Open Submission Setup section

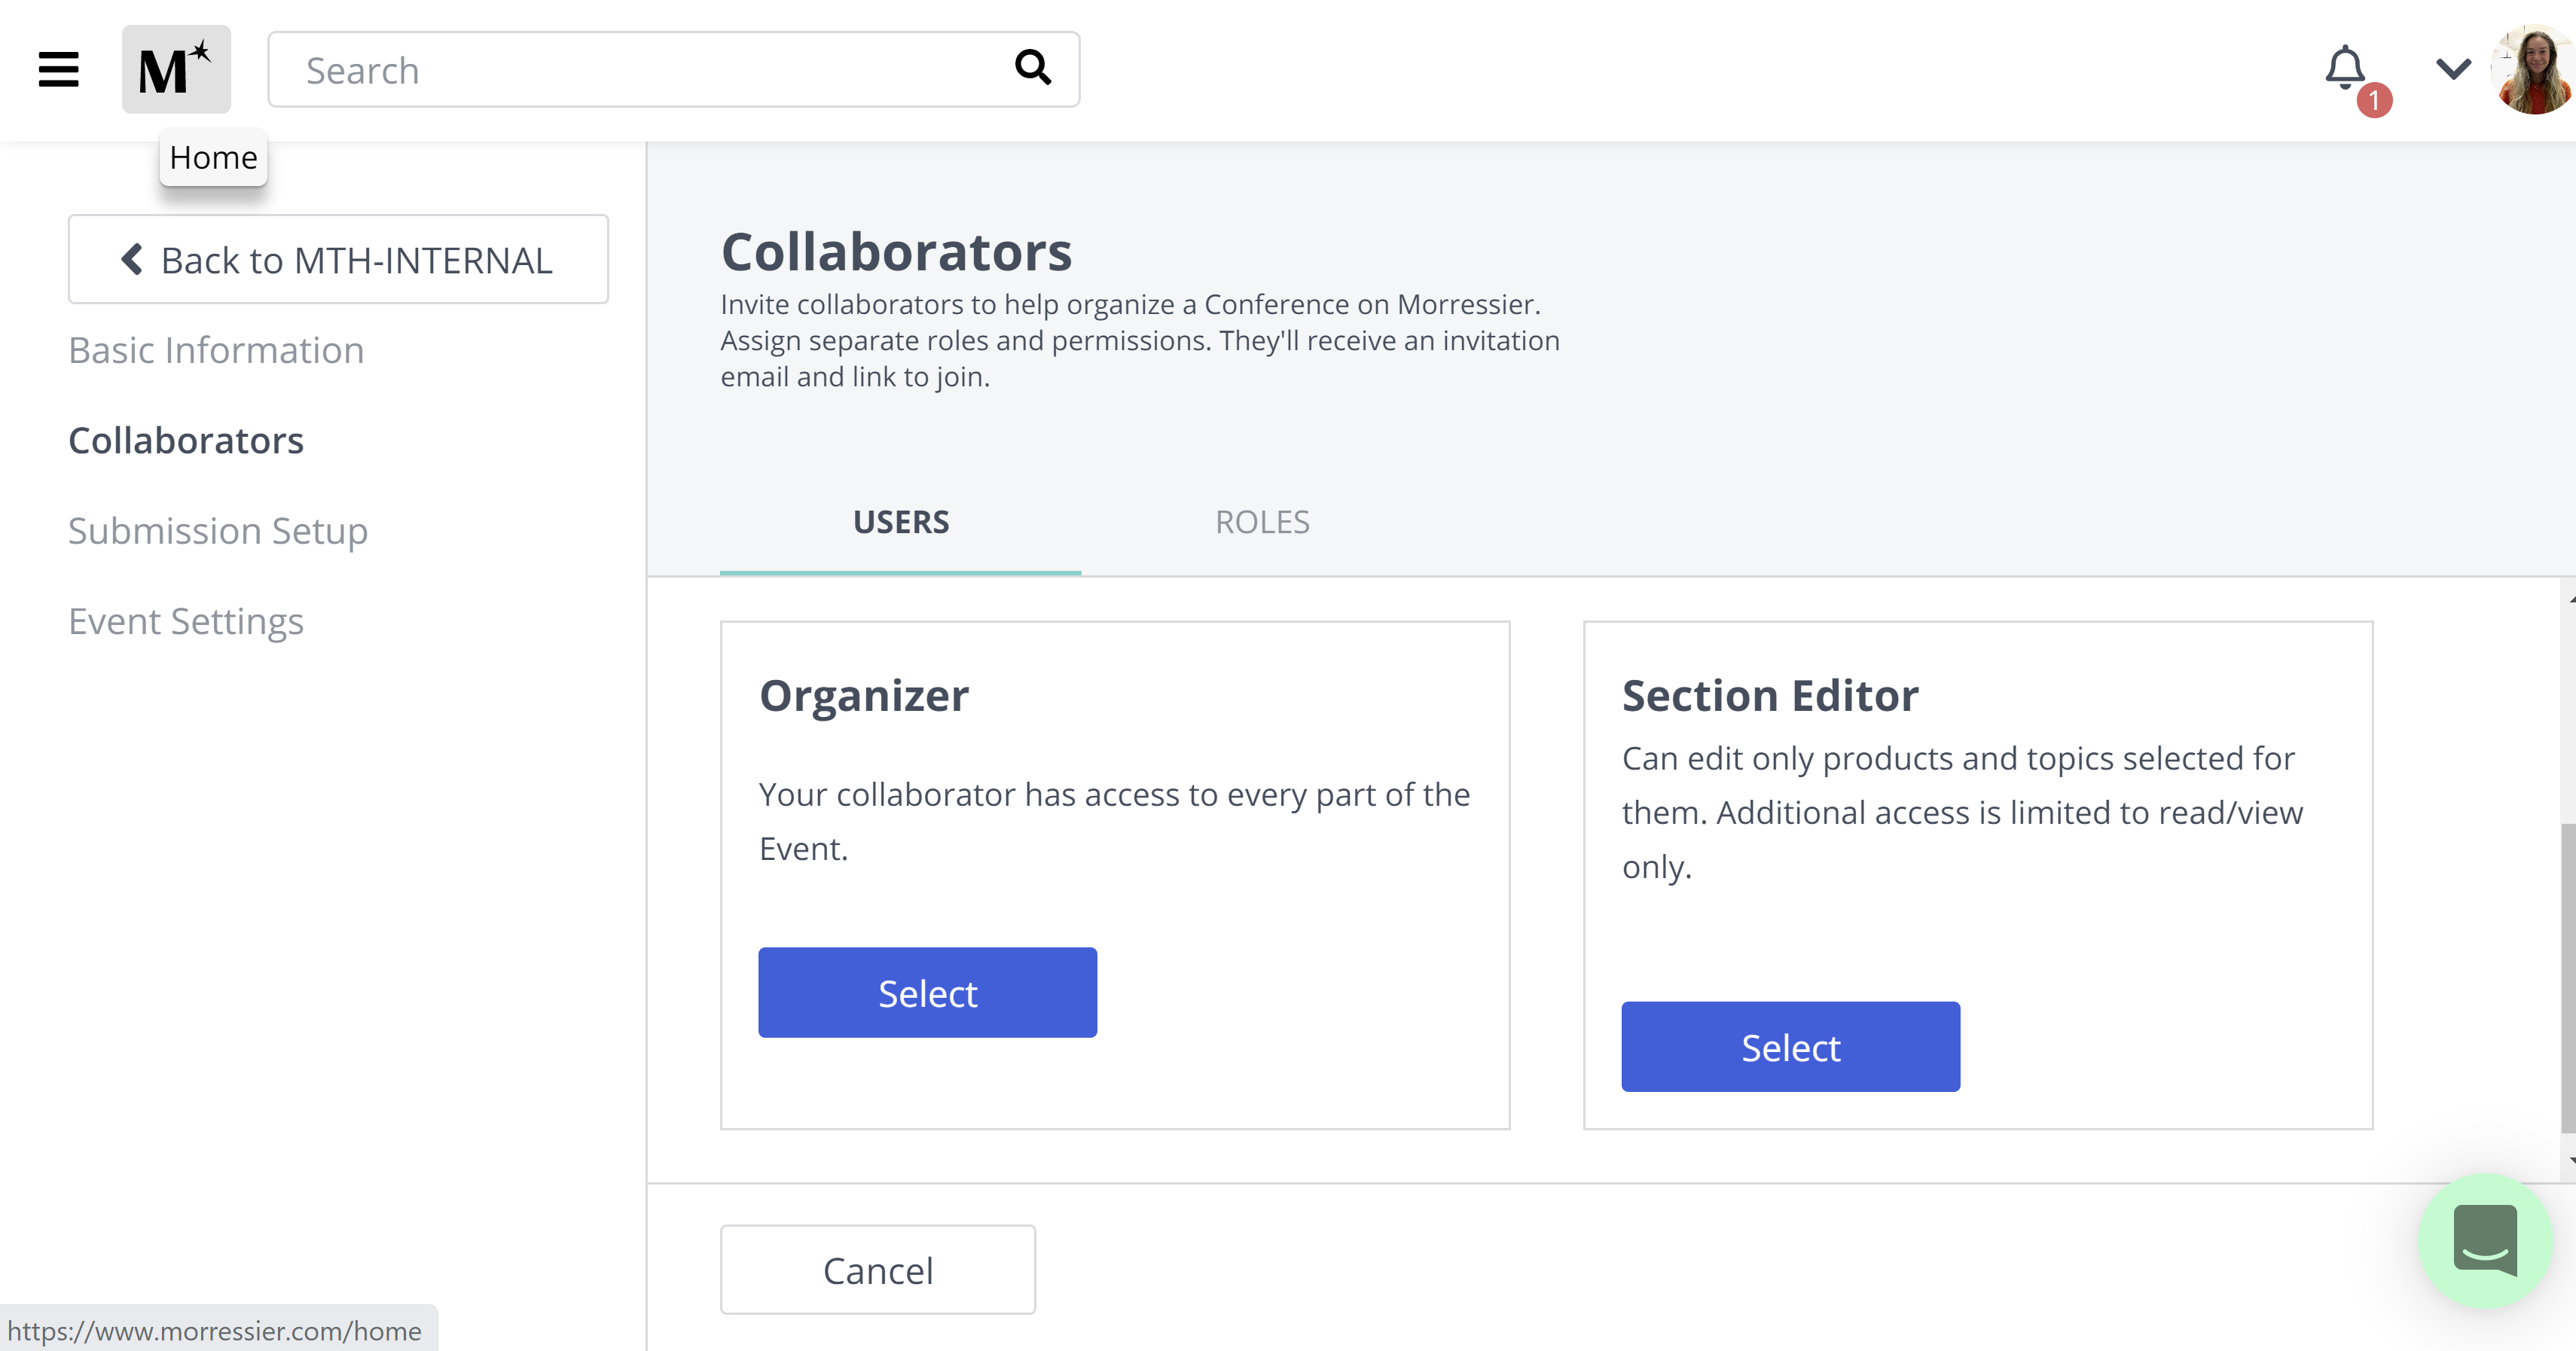click(x=218, y=530)
